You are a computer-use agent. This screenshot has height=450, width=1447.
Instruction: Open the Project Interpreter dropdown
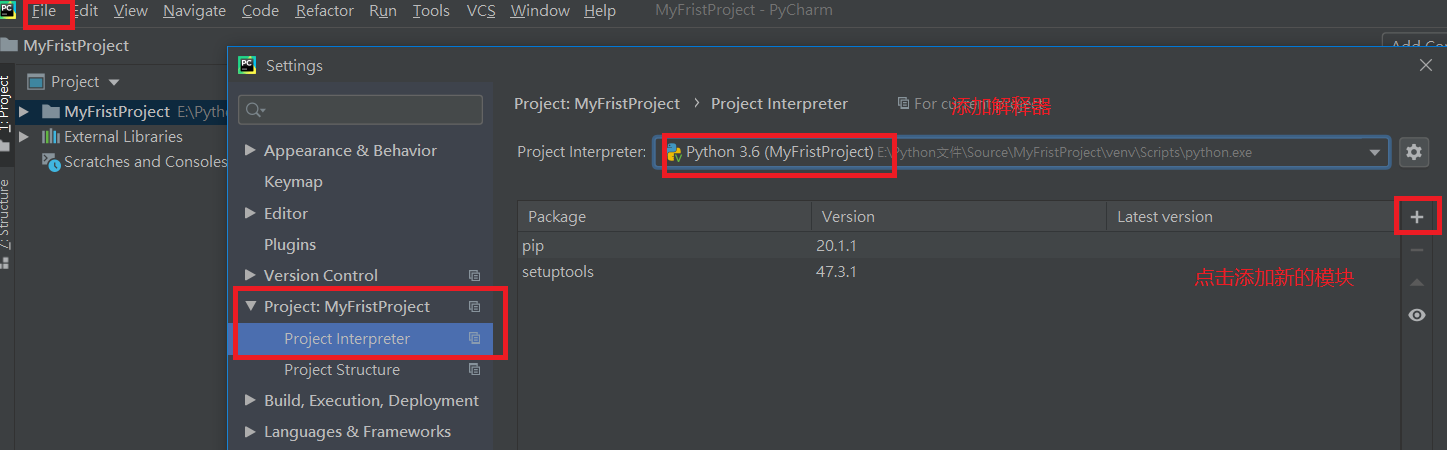pos(1375,152)
